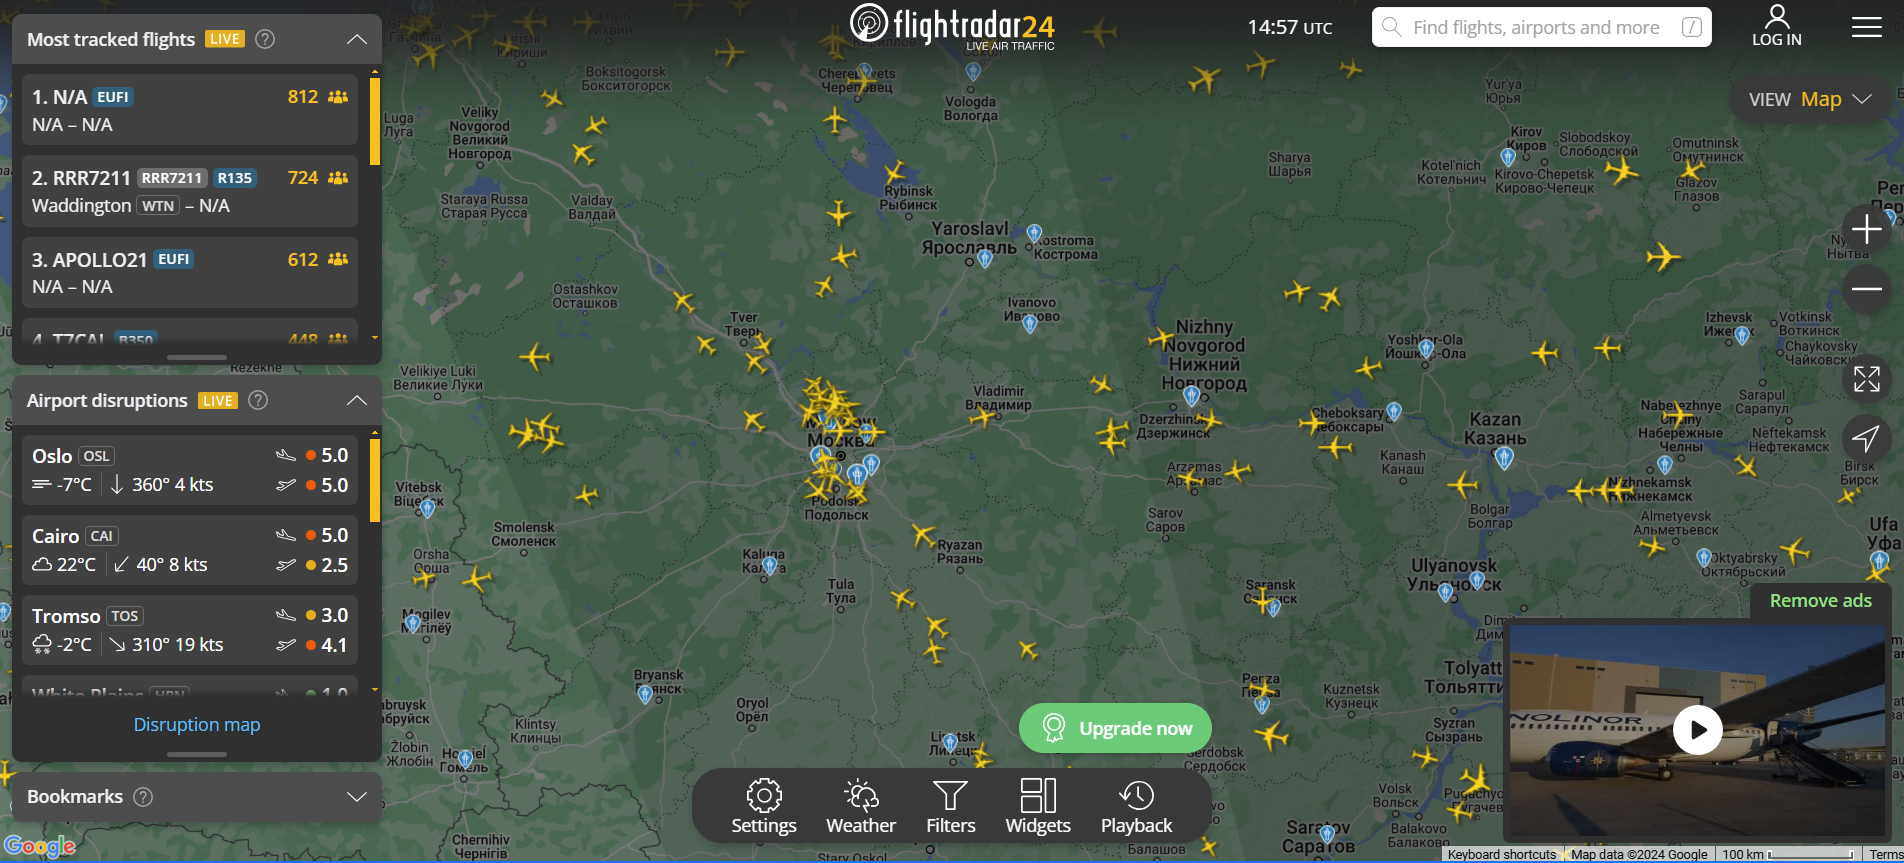The image size is (1904, 863).
Task: Open the hamburger main menu
Action: (x=1866, y=27)
